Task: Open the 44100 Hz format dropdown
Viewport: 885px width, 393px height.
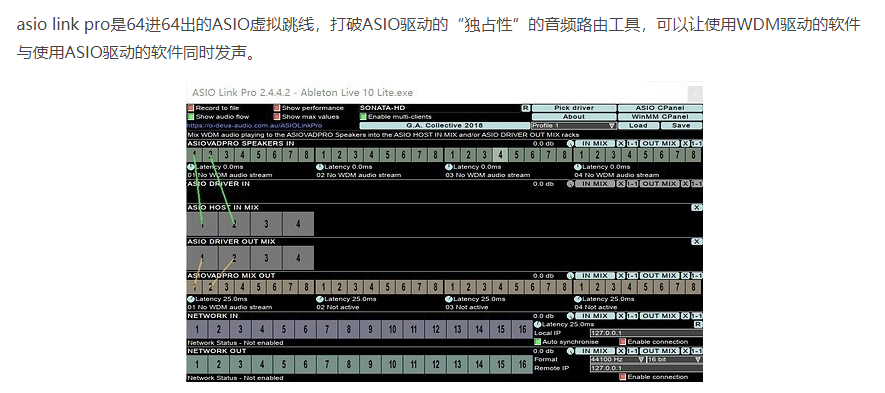Action: pos(617,359)
